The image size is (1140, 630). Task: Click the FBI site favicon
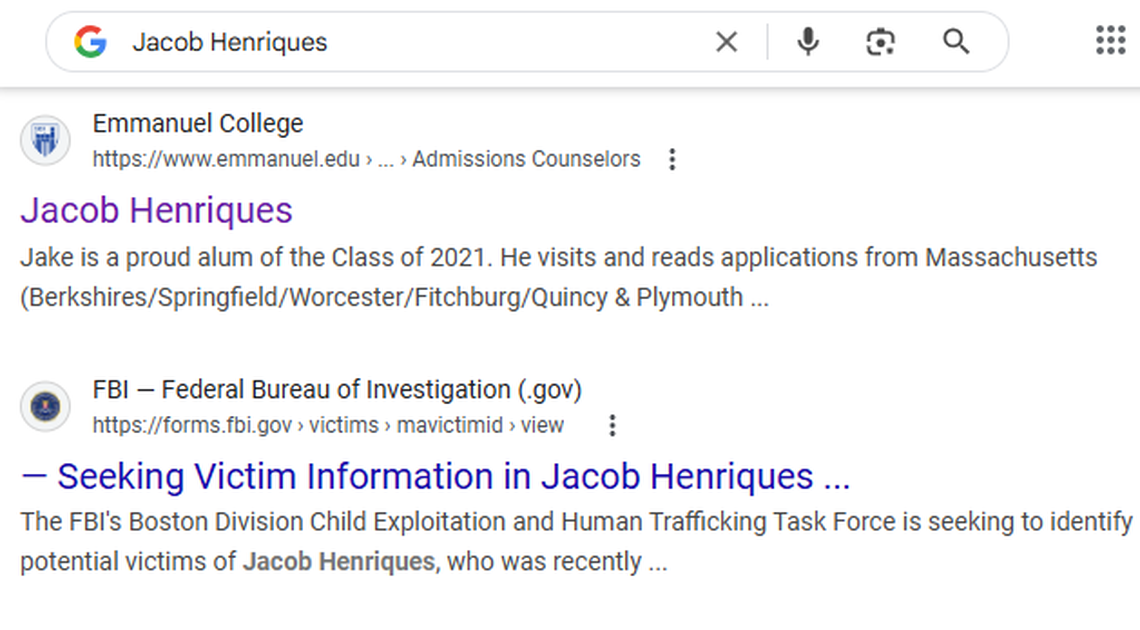45,406
